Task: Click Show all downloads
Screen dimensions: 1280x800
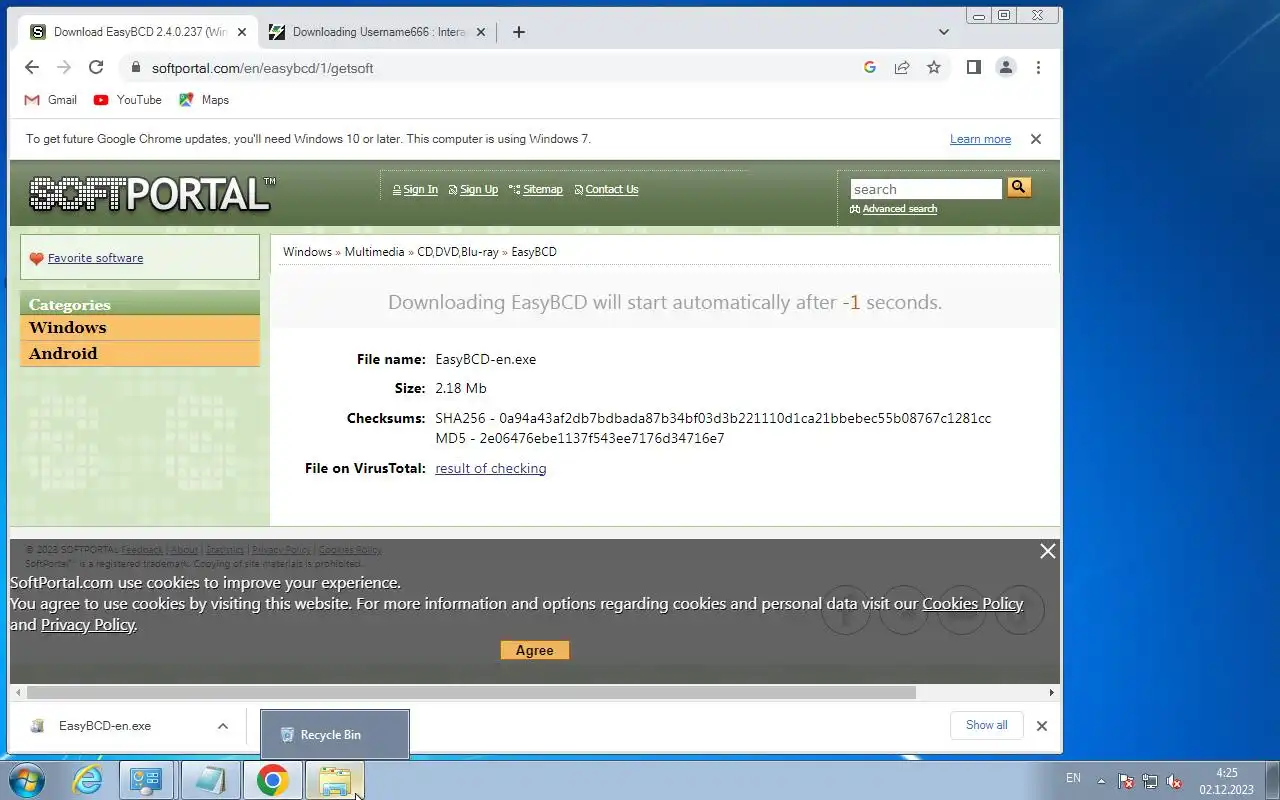Action: 986,725
